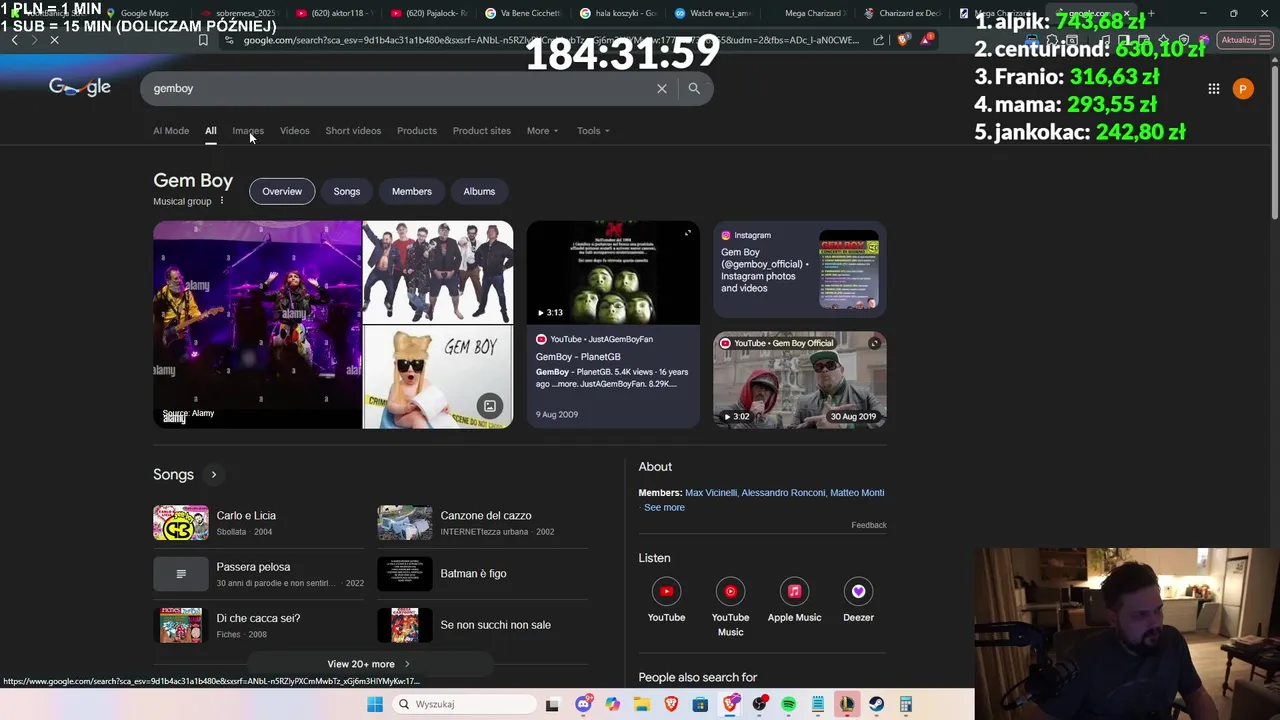Select the Songs chip

pos(347,191)
